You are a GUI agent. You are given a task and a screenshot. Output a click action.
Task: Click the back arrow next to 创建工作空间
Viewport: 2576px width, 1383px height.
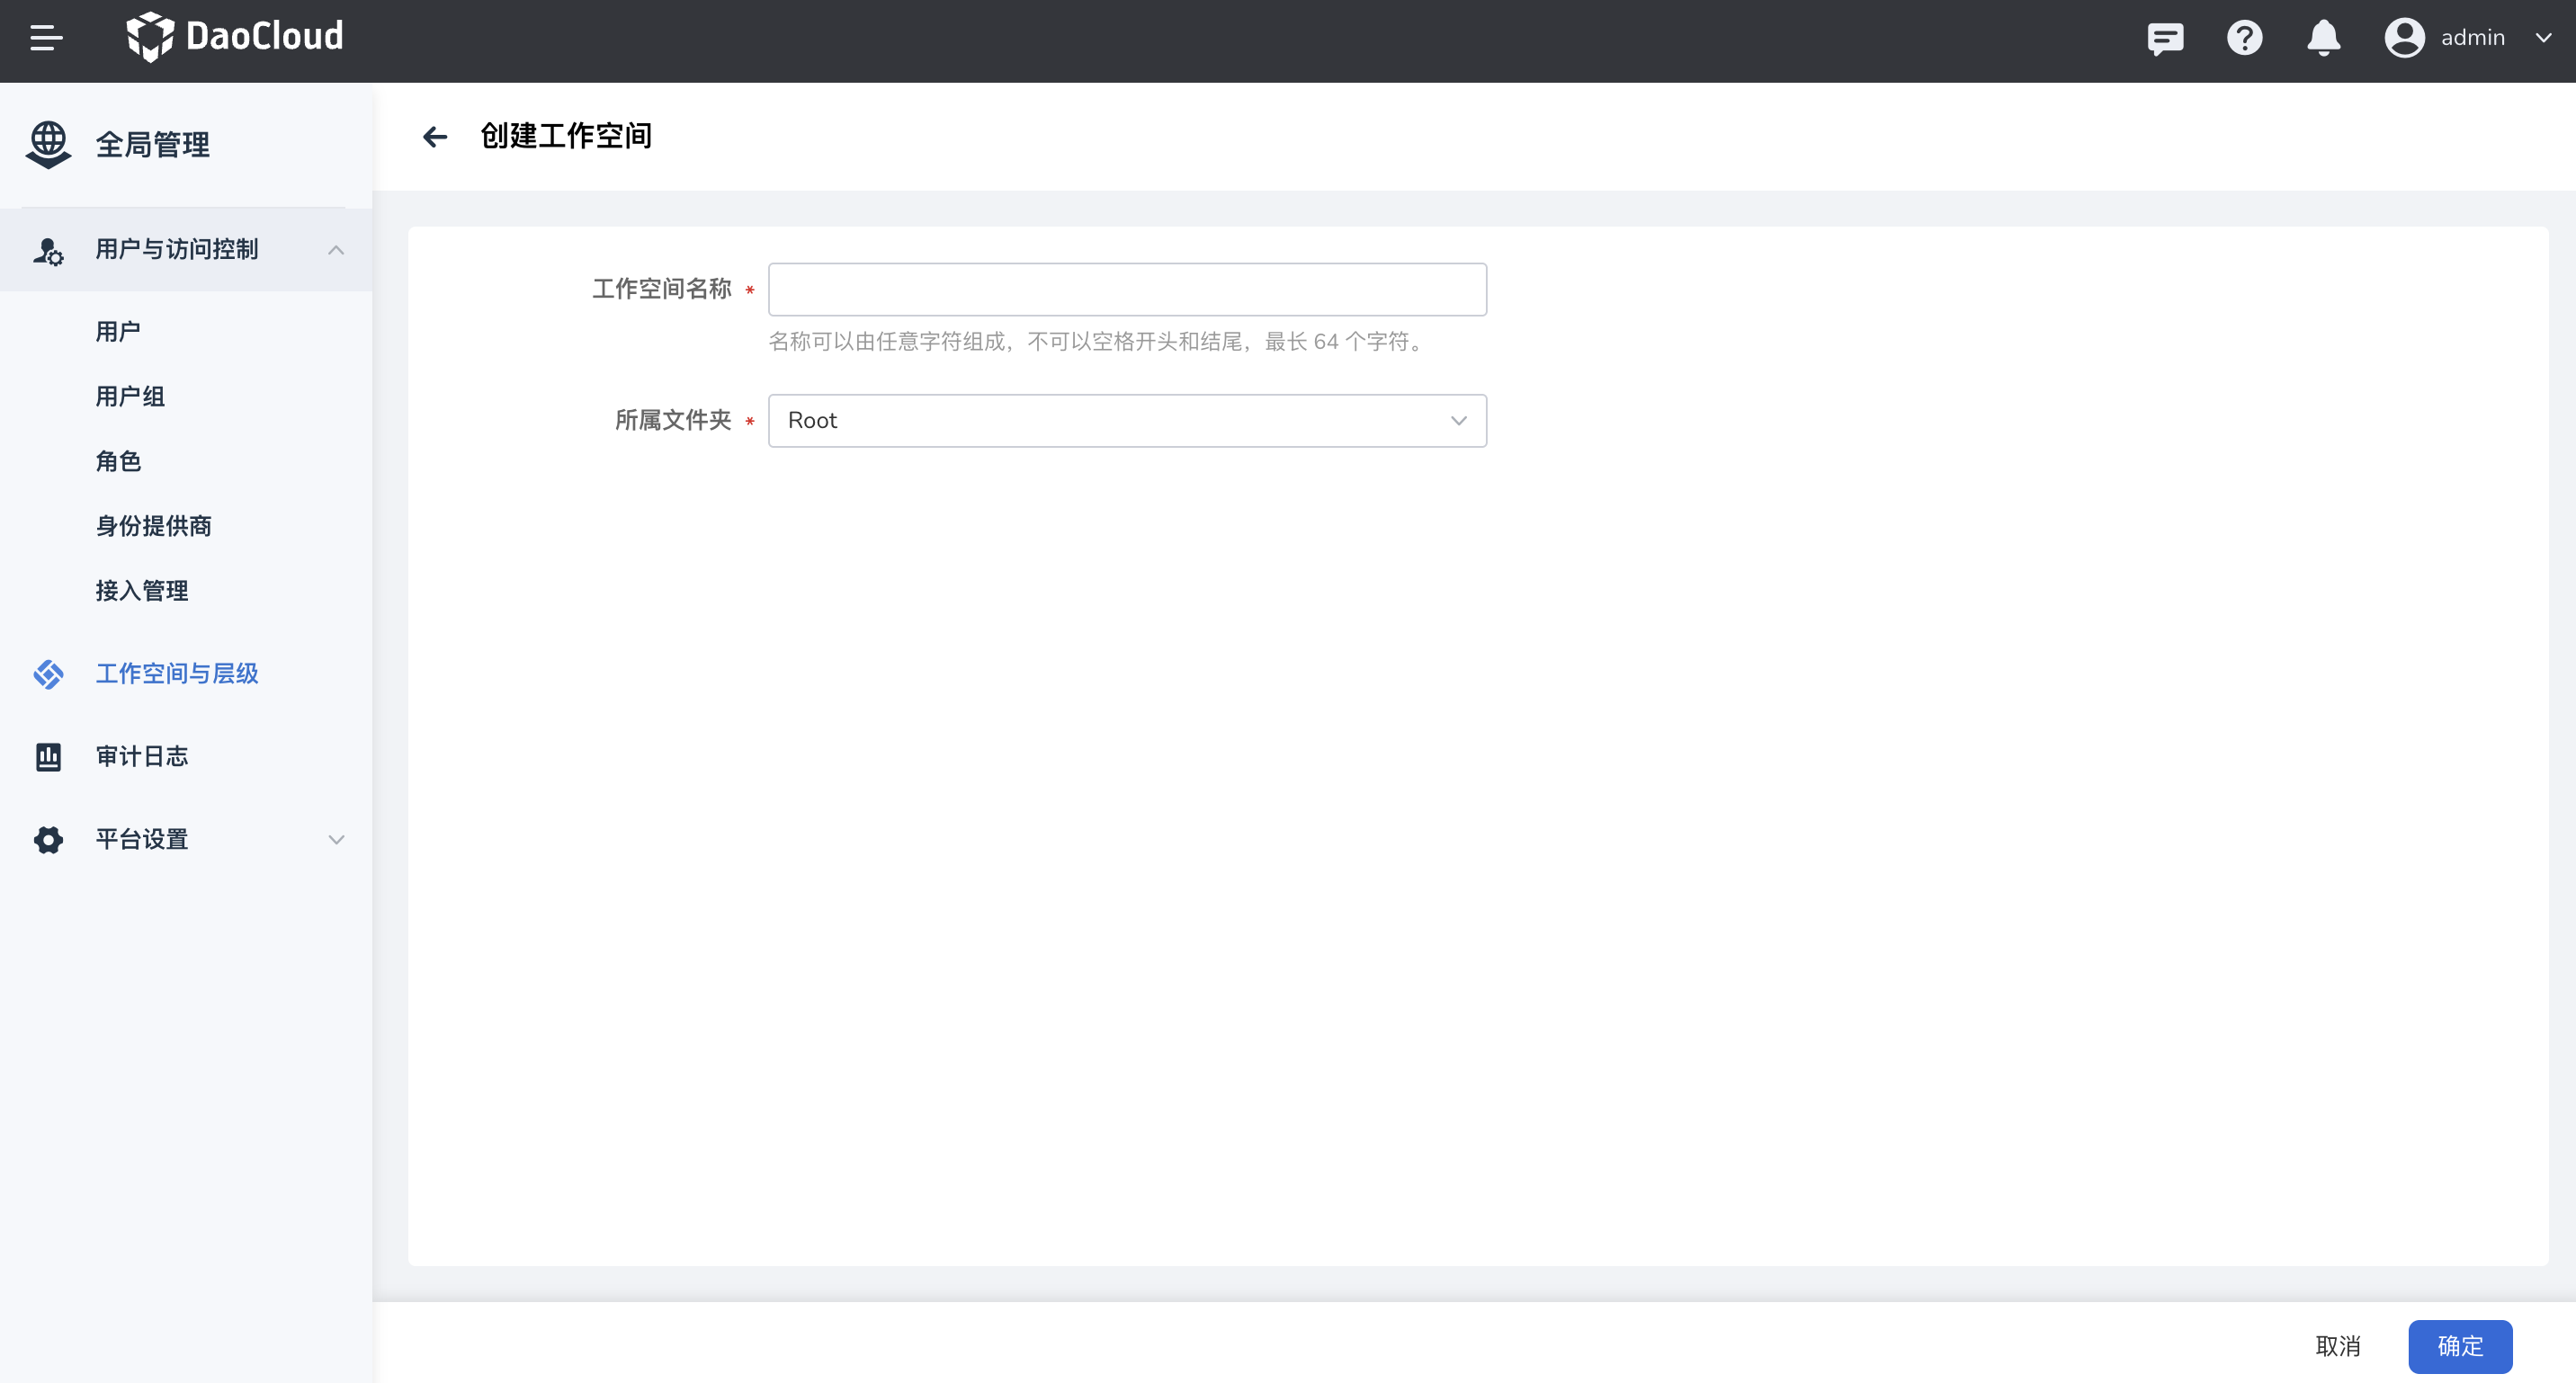tap(434, 137)
